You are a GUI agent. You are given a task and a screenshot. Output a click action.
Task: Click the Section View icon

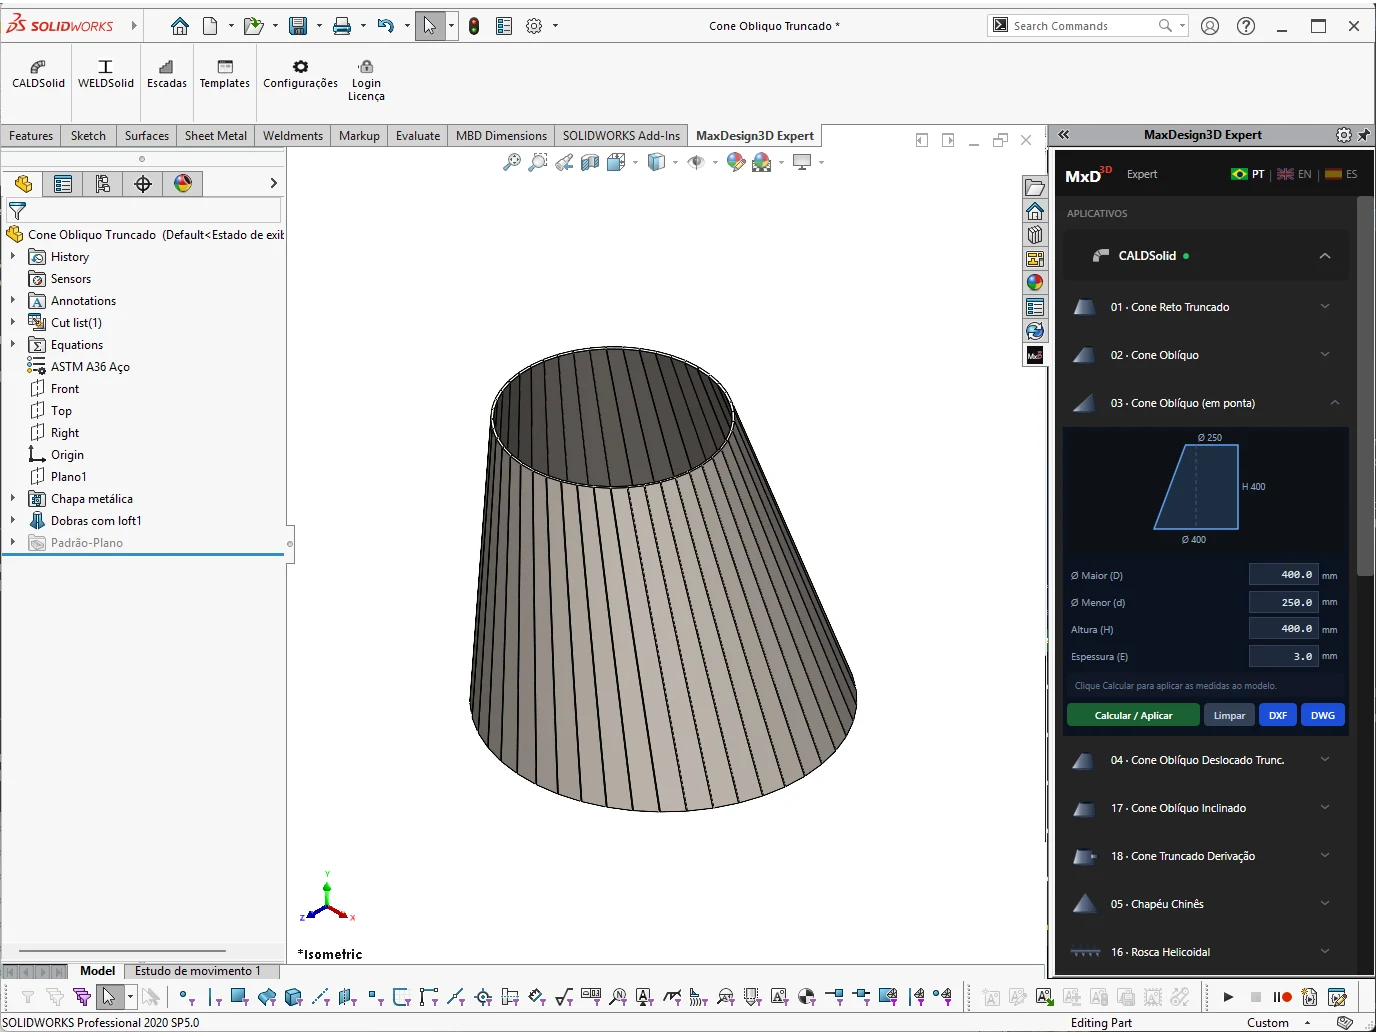pyautogui.click(x=590, y=162)
